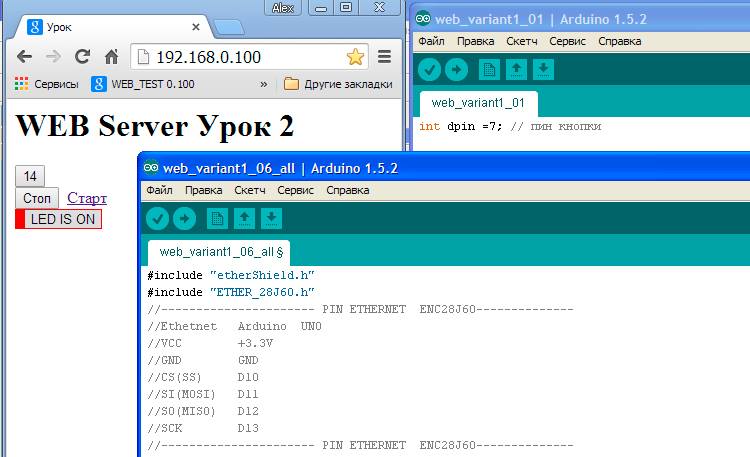The width and height of the screenshot is (750, 457).
Task: Click New sketch icon in web_variant1_06_all window
Action: pos(217,219)
